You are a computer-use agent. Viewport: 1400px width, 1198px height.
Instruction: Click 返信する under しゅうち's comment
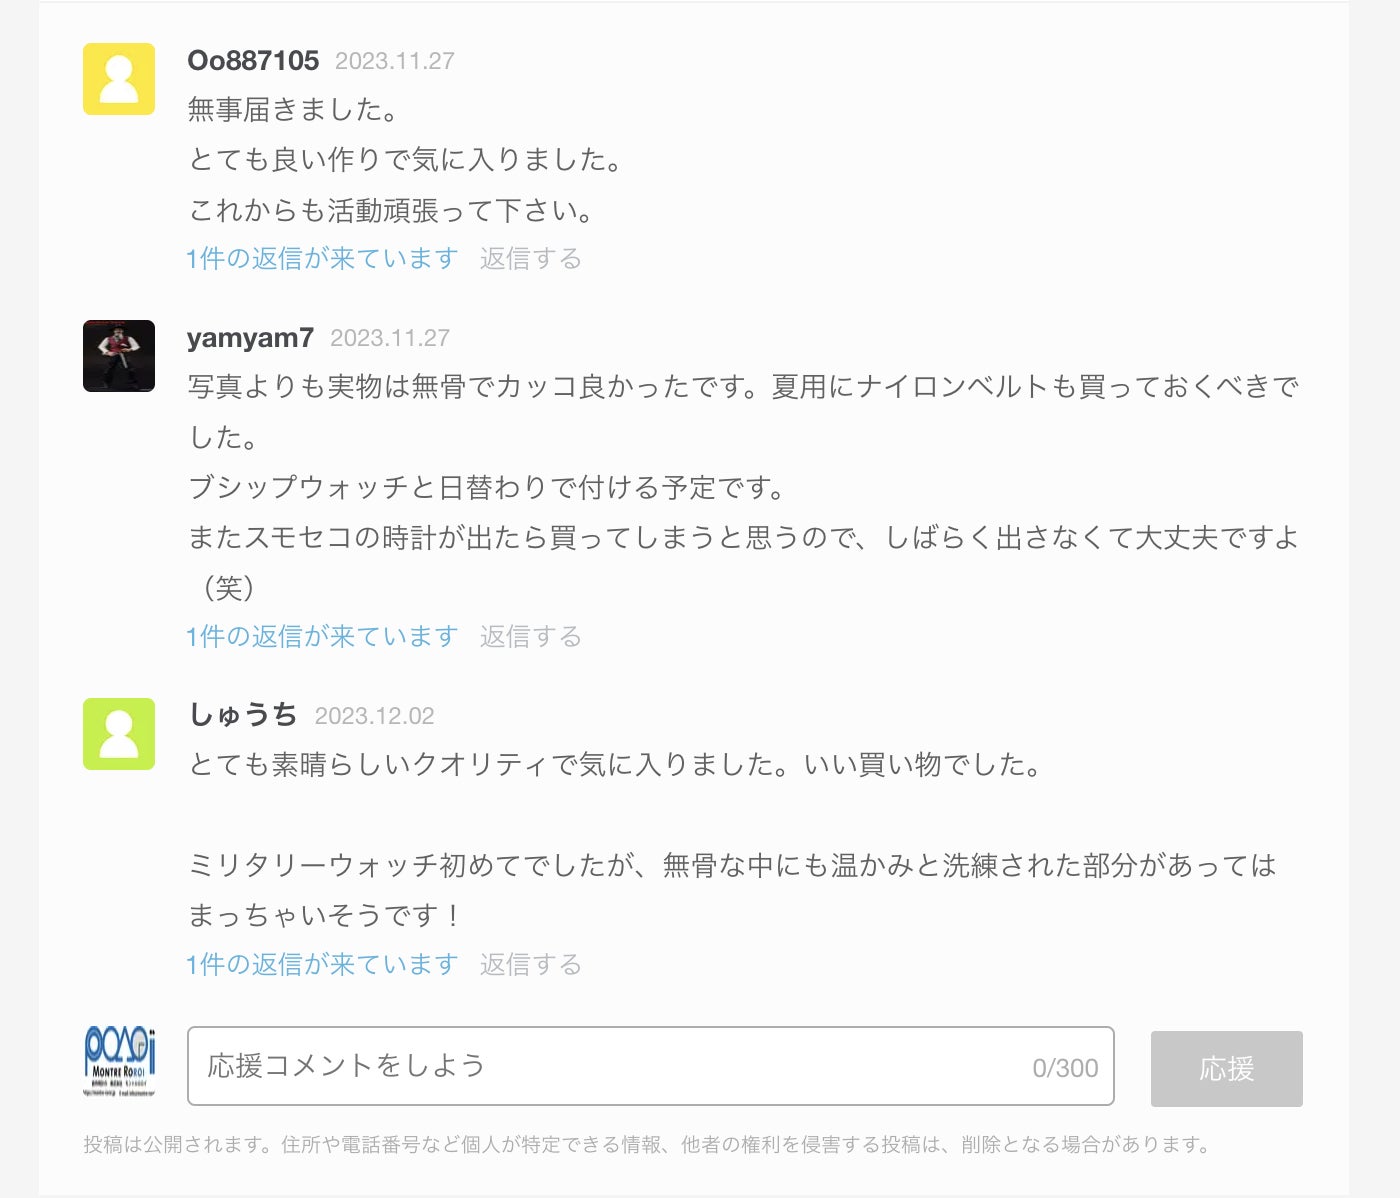pyautogui.click(x=530, y=965)
